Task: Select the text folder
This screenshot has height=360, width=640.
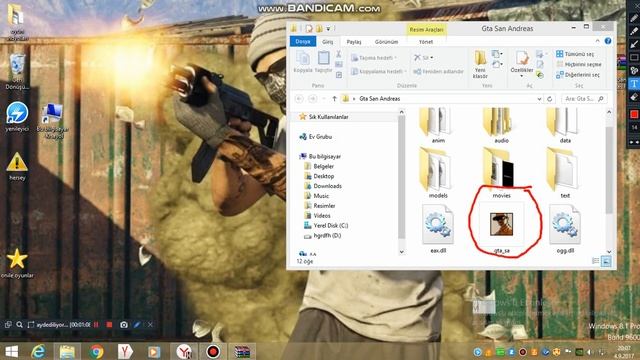Action: pos(565,173)
